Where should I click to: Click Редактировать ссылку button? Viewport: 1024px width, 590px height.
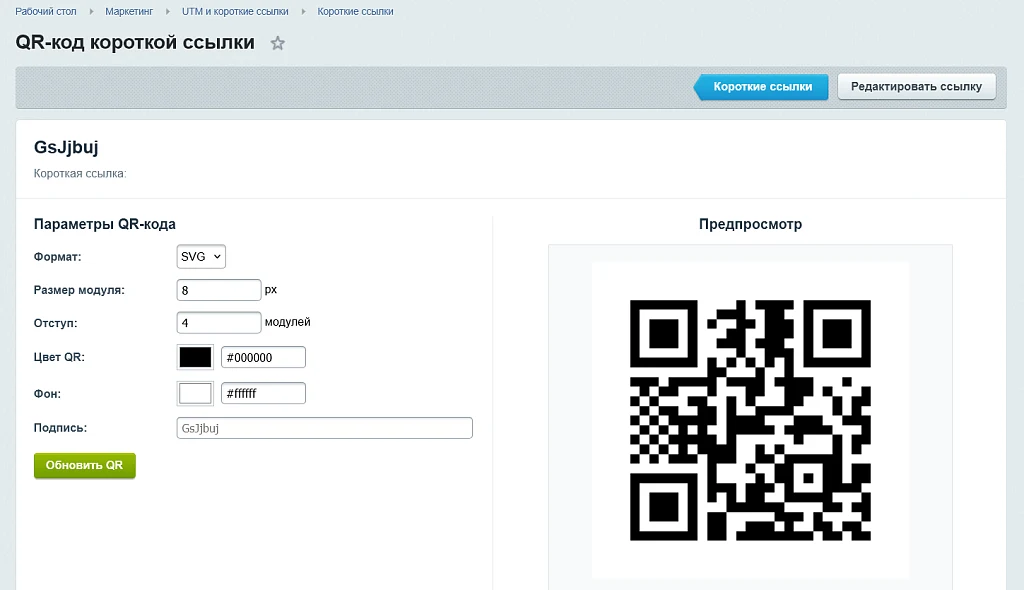click(916, 86)
